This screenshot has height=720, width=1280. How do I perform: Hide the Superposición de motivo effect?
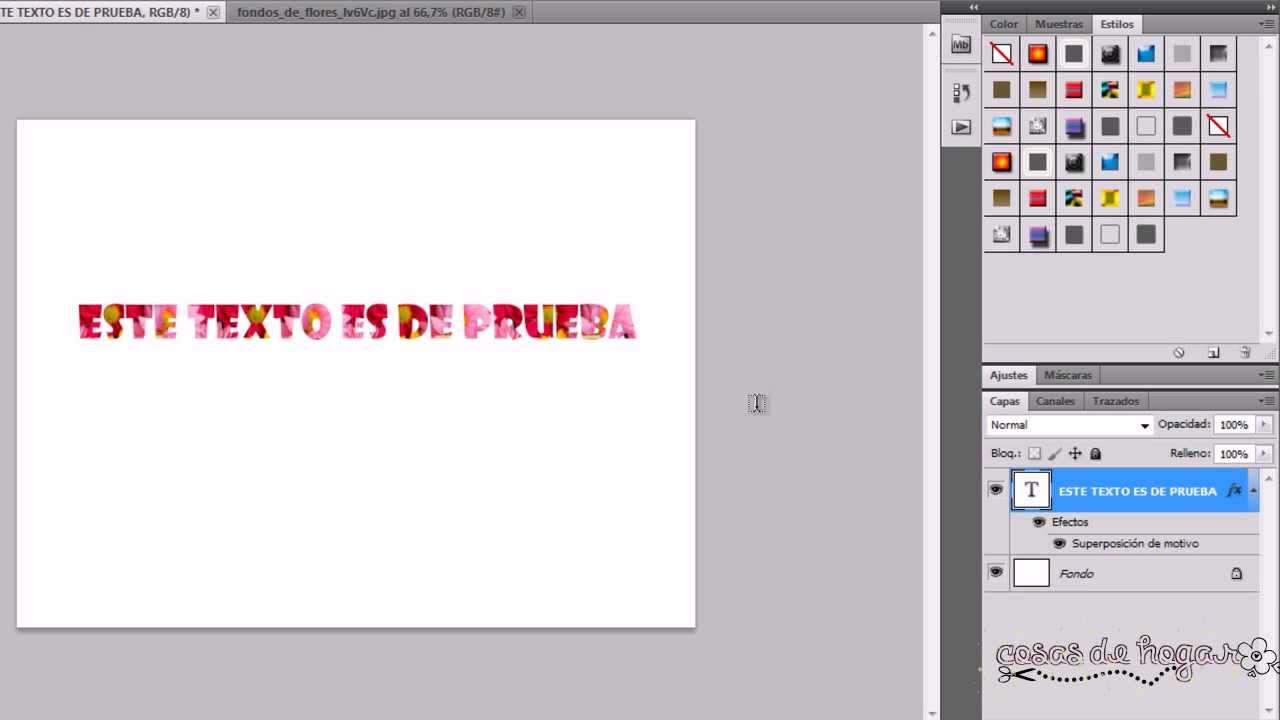tap(1059, 544)
